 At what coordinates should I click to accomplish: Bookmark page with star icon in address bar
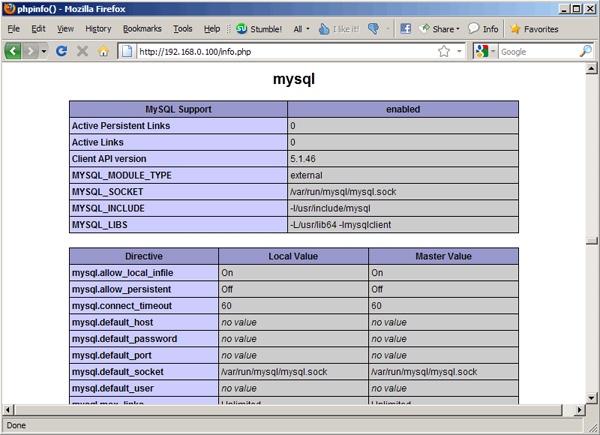444,51
